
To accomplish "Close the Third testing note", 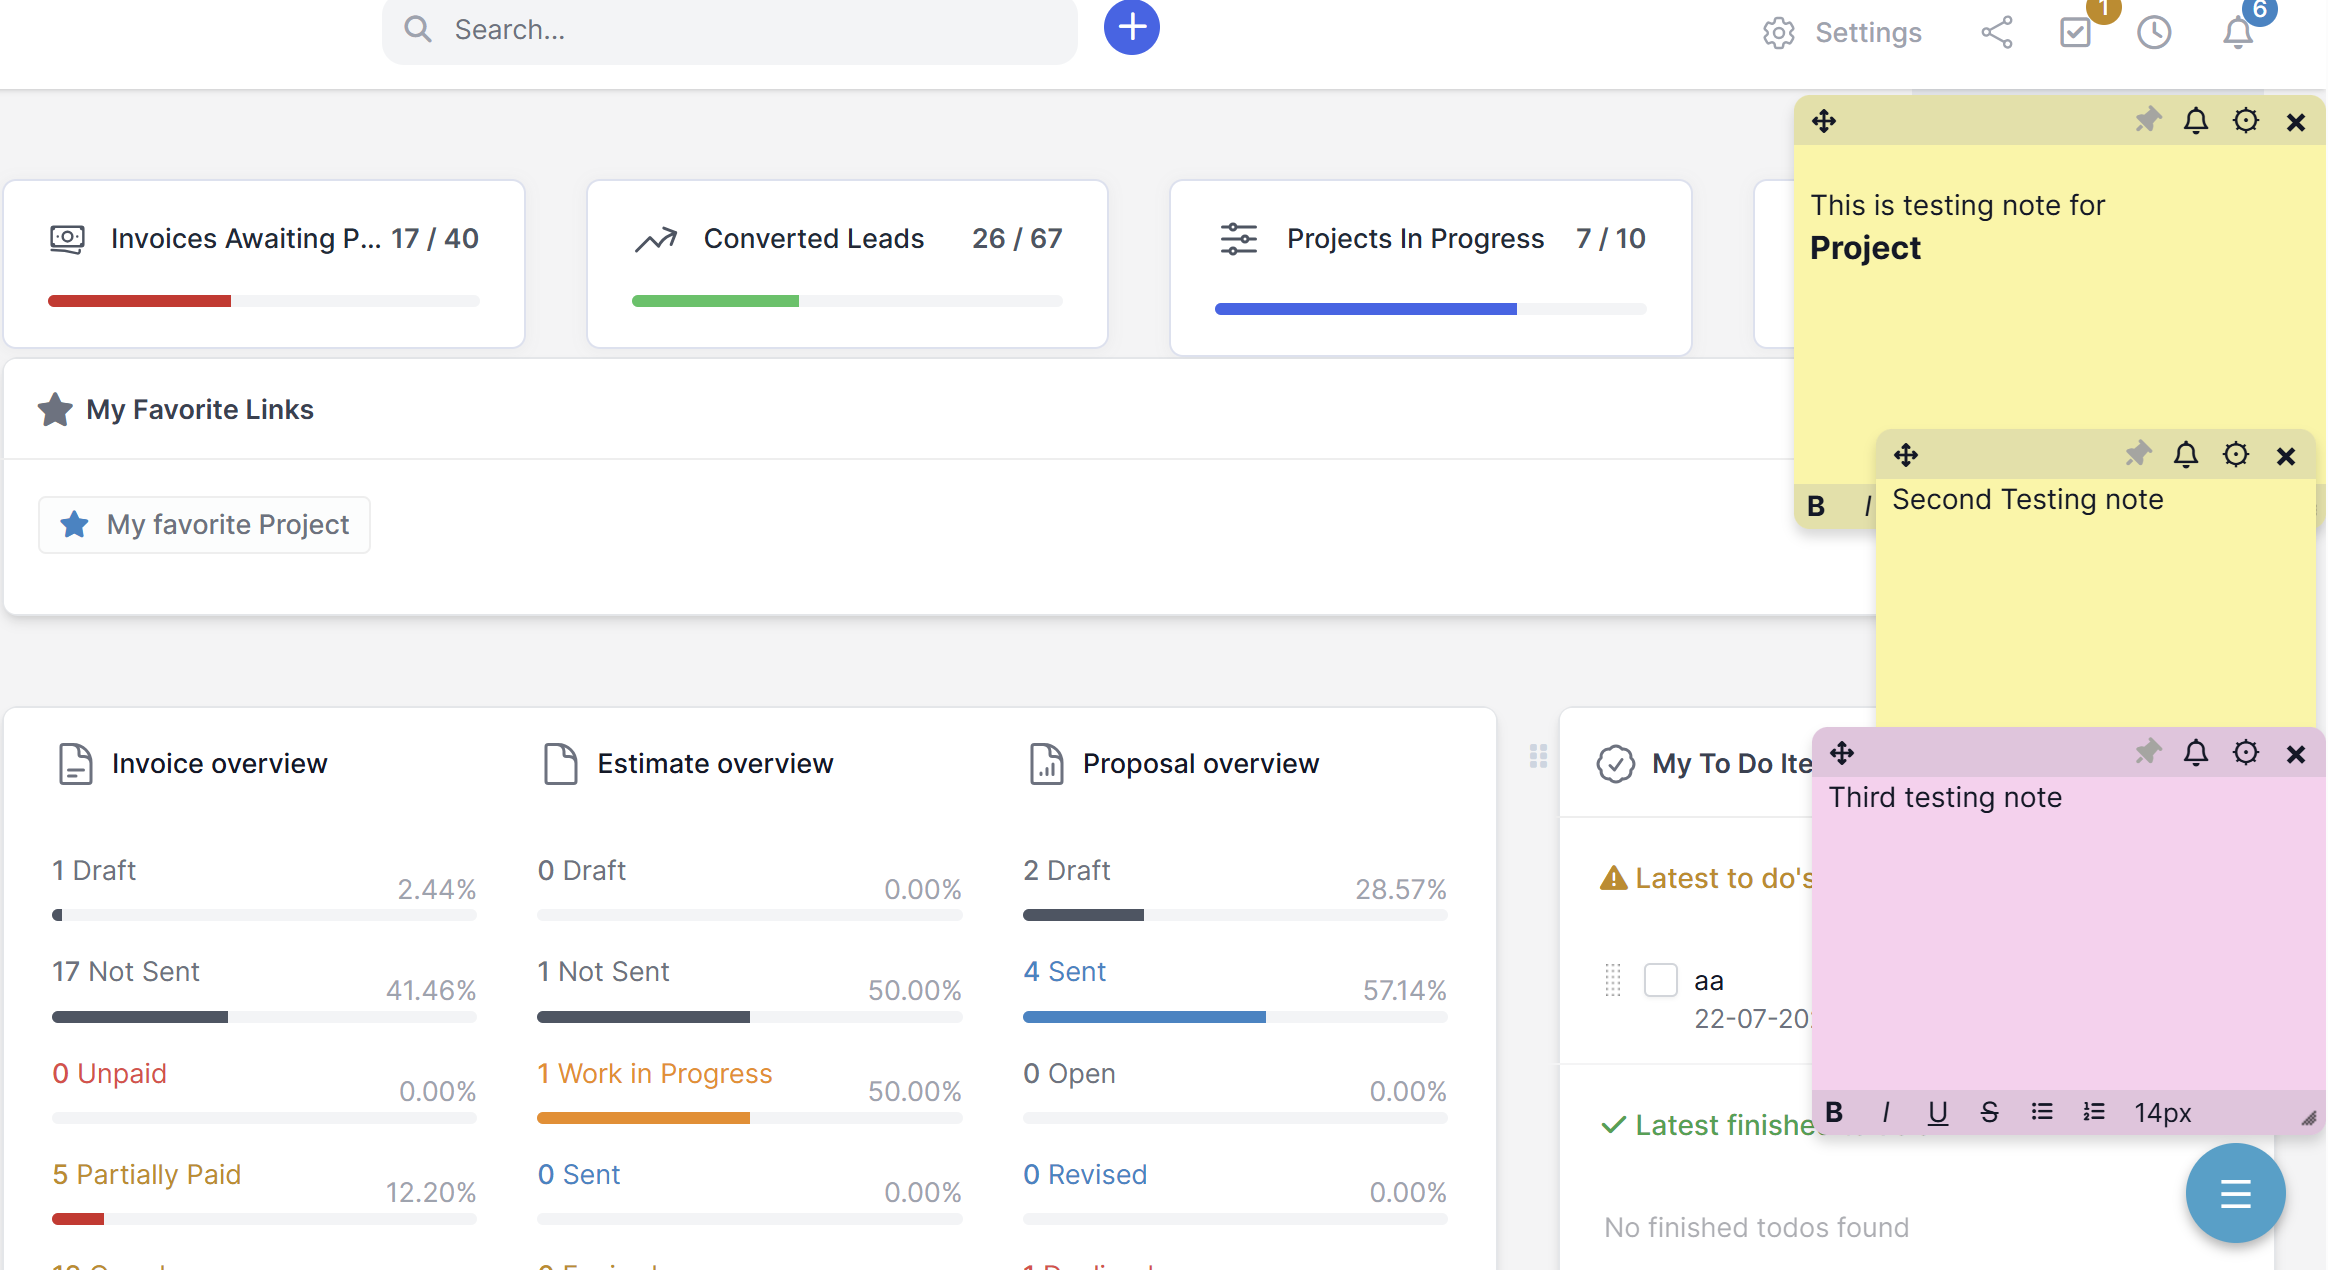I will pos(2296,754).
